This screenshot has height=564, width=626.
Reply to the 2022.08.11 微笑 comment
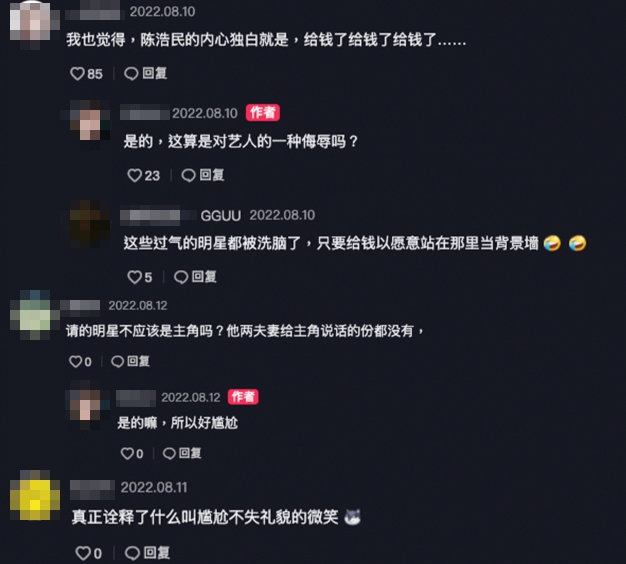point(147,553)
